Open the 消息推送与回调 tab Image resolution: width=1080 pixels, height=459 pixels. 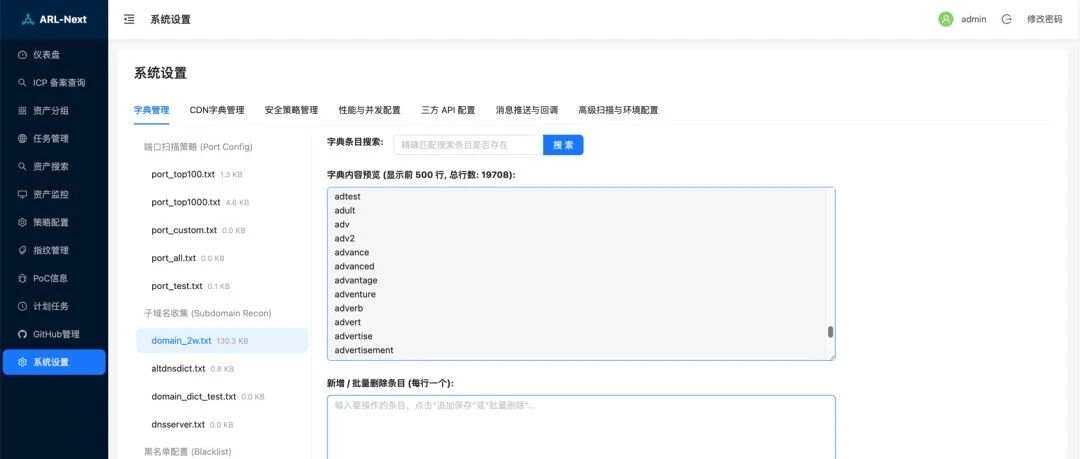[x=527, y=110]
